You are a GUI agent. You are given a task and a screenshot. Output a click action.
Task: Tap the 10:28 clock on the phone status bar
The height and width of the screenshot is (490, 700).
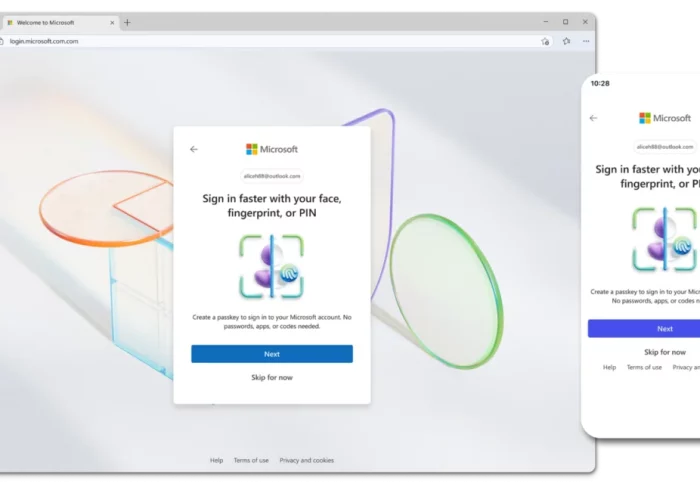pyautogui.click(x=600, y=83)
